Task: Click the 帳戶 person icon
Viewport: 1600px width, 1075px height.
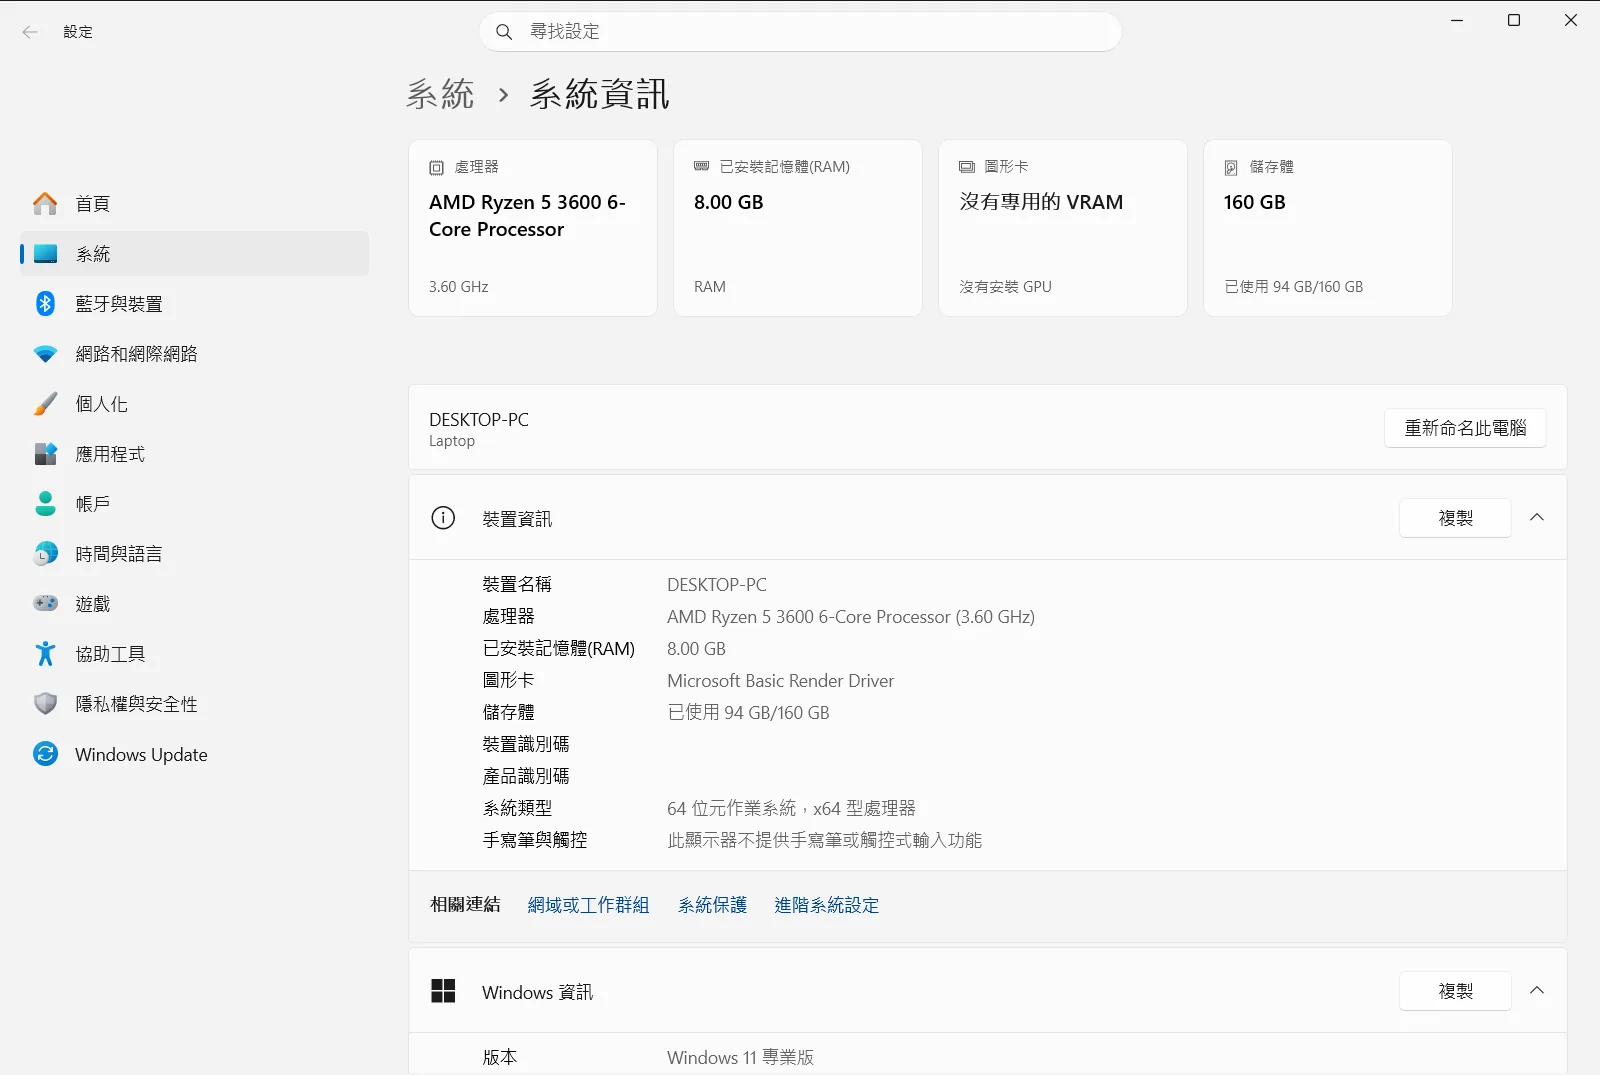Action: coord(45,504)
